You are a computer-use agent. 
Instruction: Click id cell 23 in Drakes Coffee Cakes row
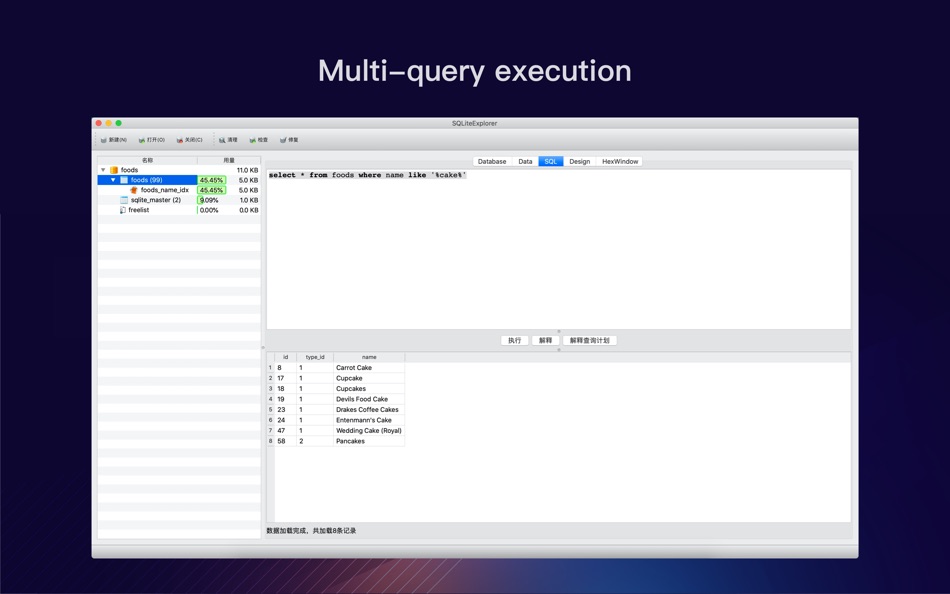(x=285, y=410)
